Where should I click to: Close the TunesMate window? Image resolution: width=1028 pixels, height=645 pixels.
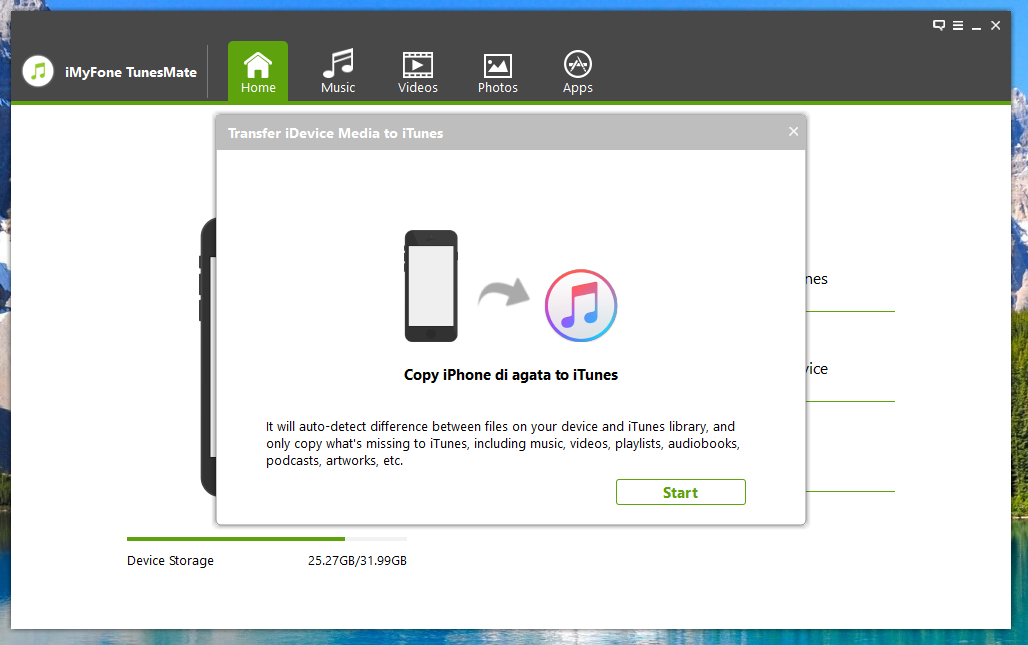pyautogui.click(x=995, y=26)
